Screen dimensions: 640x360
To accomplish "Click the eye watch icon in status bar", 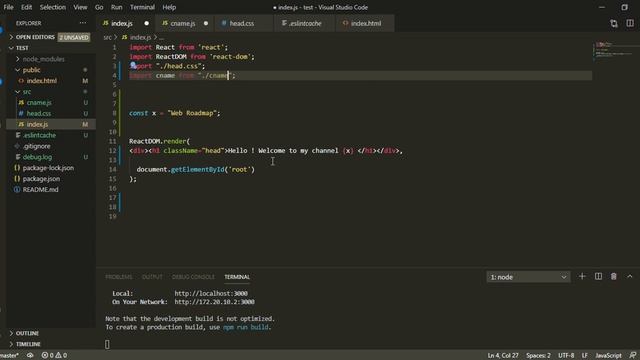I will [30, 356].
